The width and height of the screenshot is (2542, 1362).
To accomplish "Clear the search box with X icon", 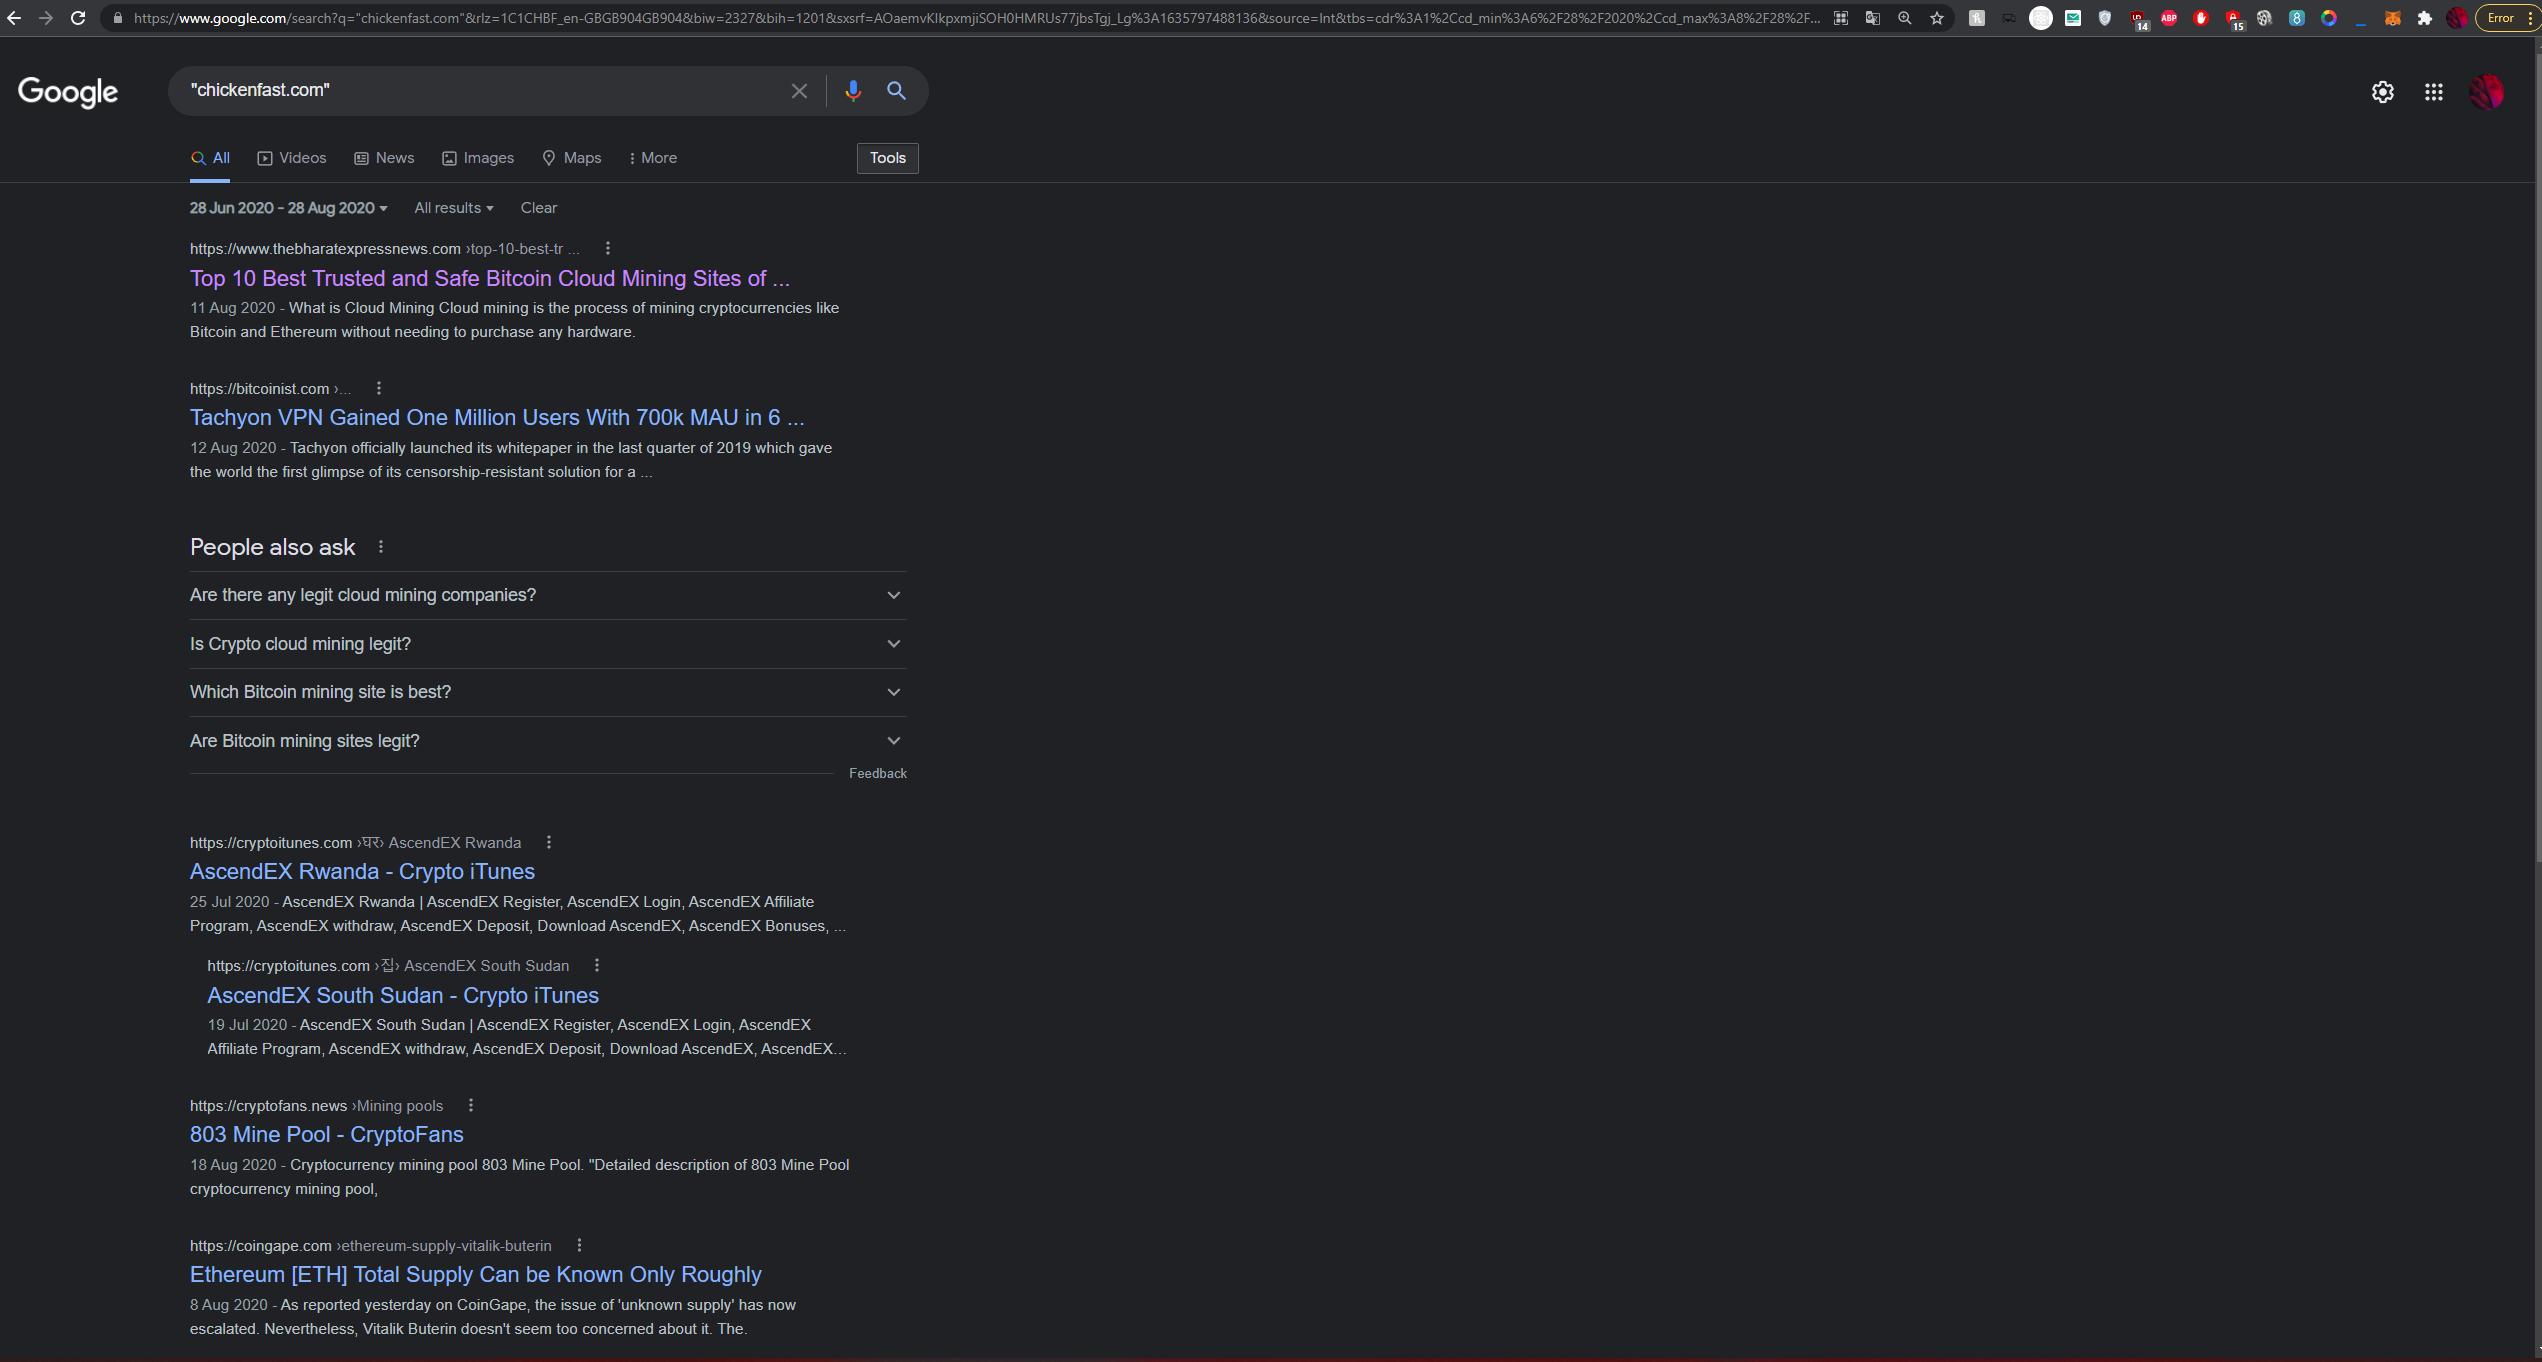I will [x=799, y=91].
